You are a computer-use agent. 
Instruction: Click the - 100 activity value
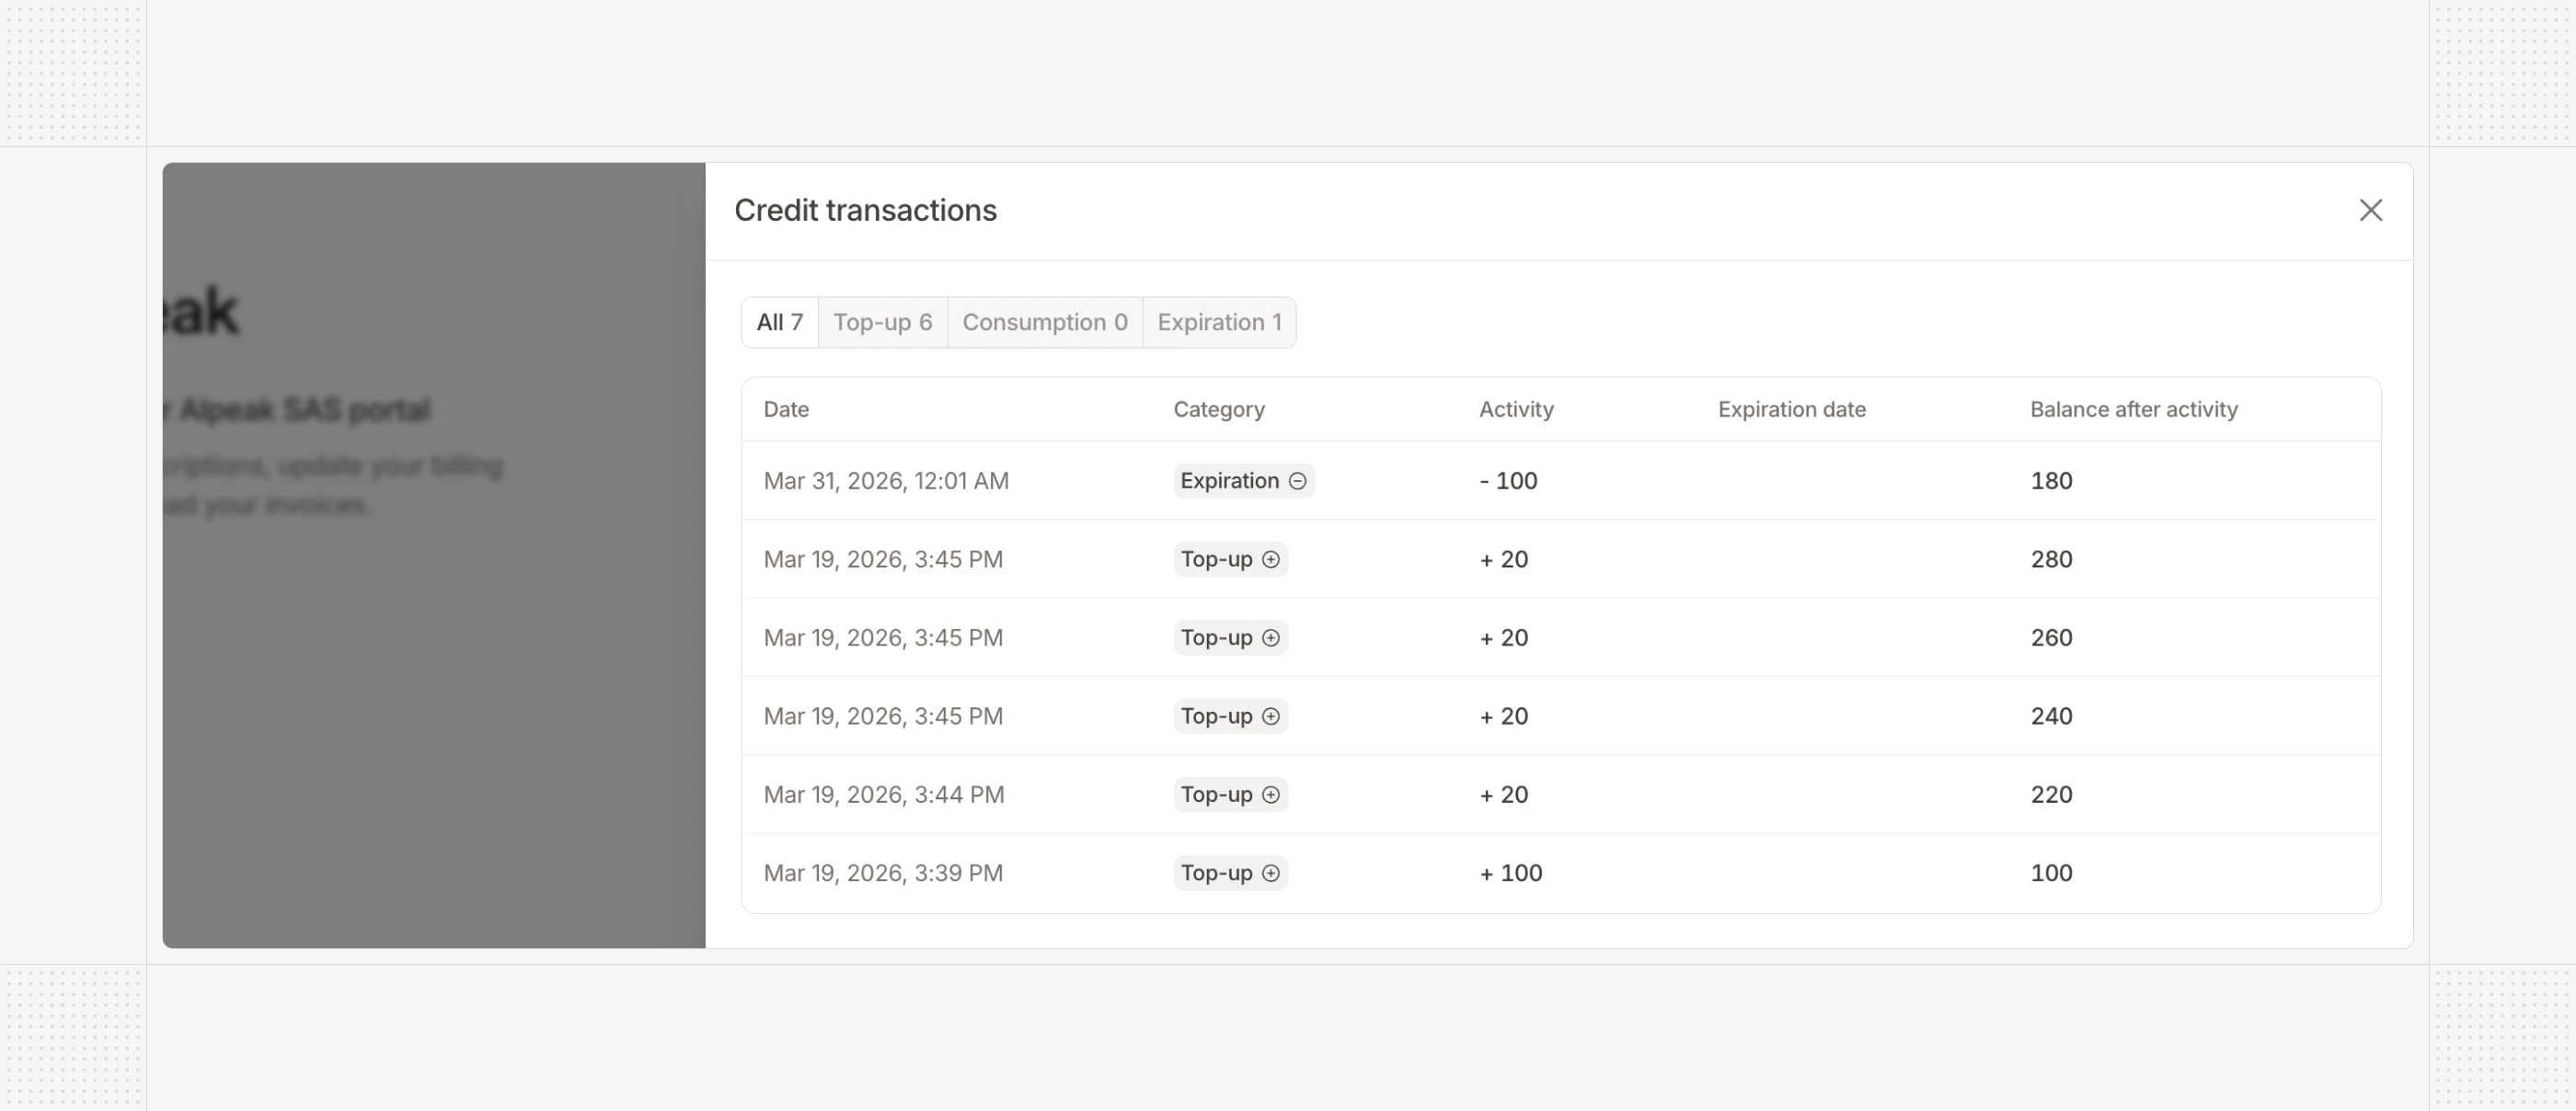tap(1508, 481)
